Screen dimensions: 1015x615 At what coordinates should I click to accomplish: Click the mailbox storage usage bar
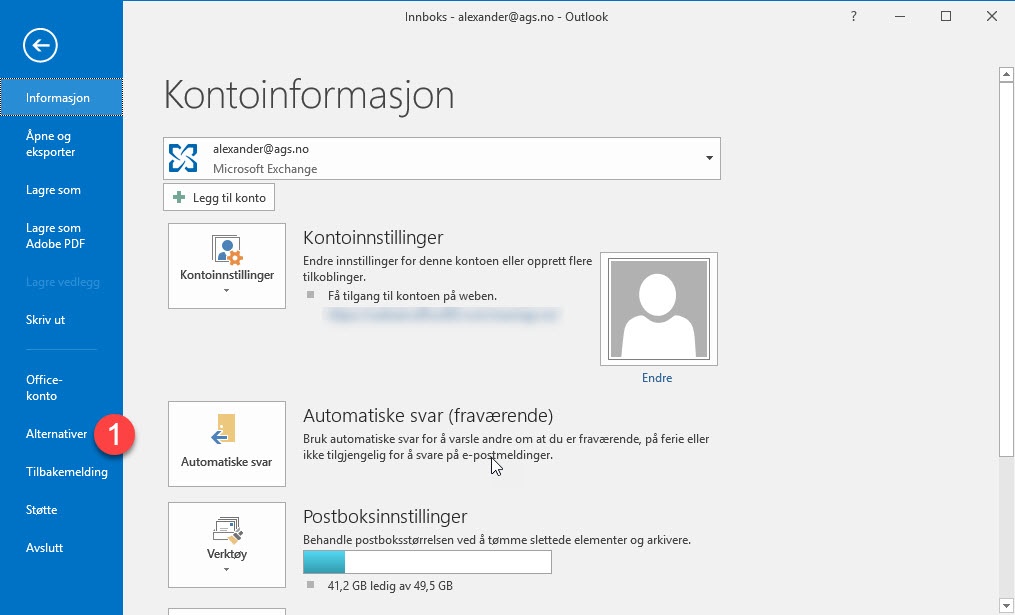click(x=427, y=562)
